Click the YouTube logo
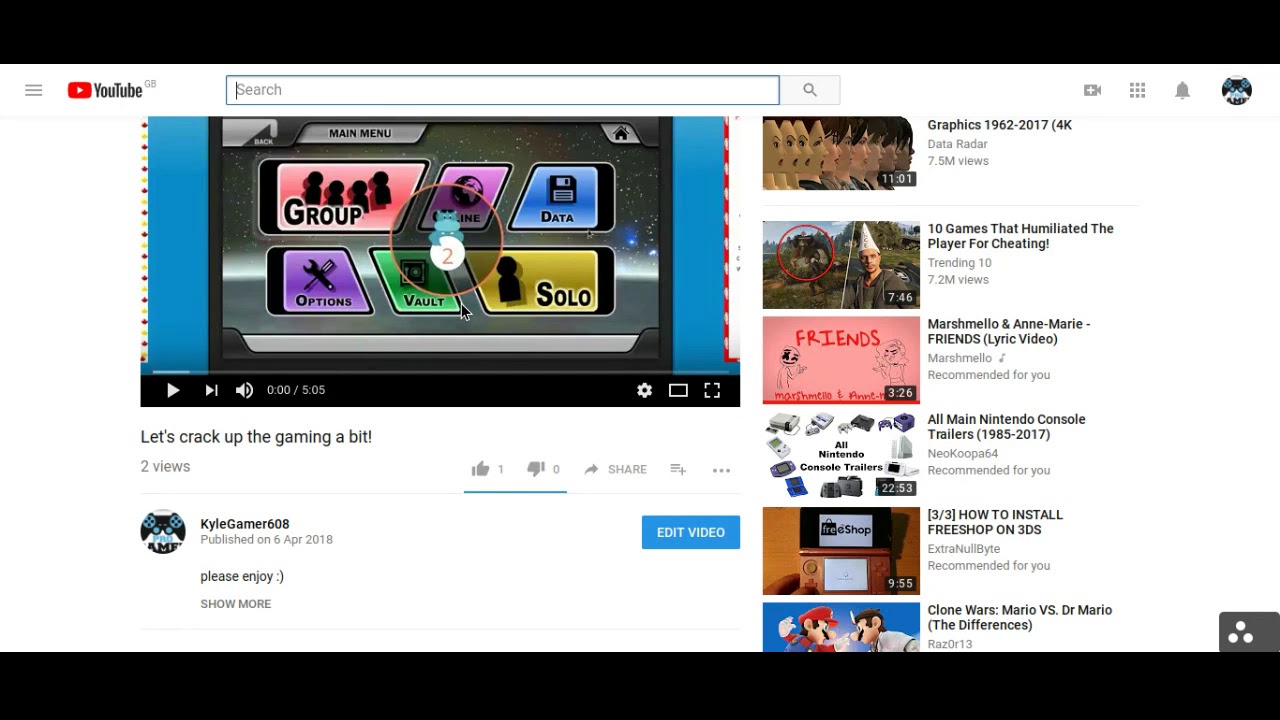This screenshot has width=1280, height=720. [x=105, y=90]
